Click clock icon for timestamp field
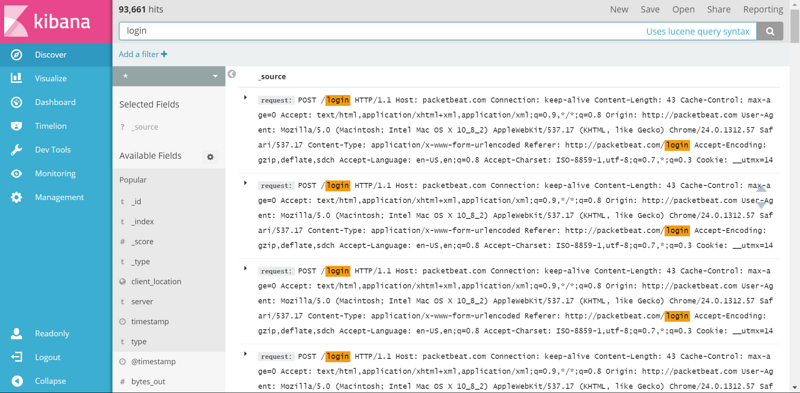This screenshot has width=800, height=393. click(122, 322)
